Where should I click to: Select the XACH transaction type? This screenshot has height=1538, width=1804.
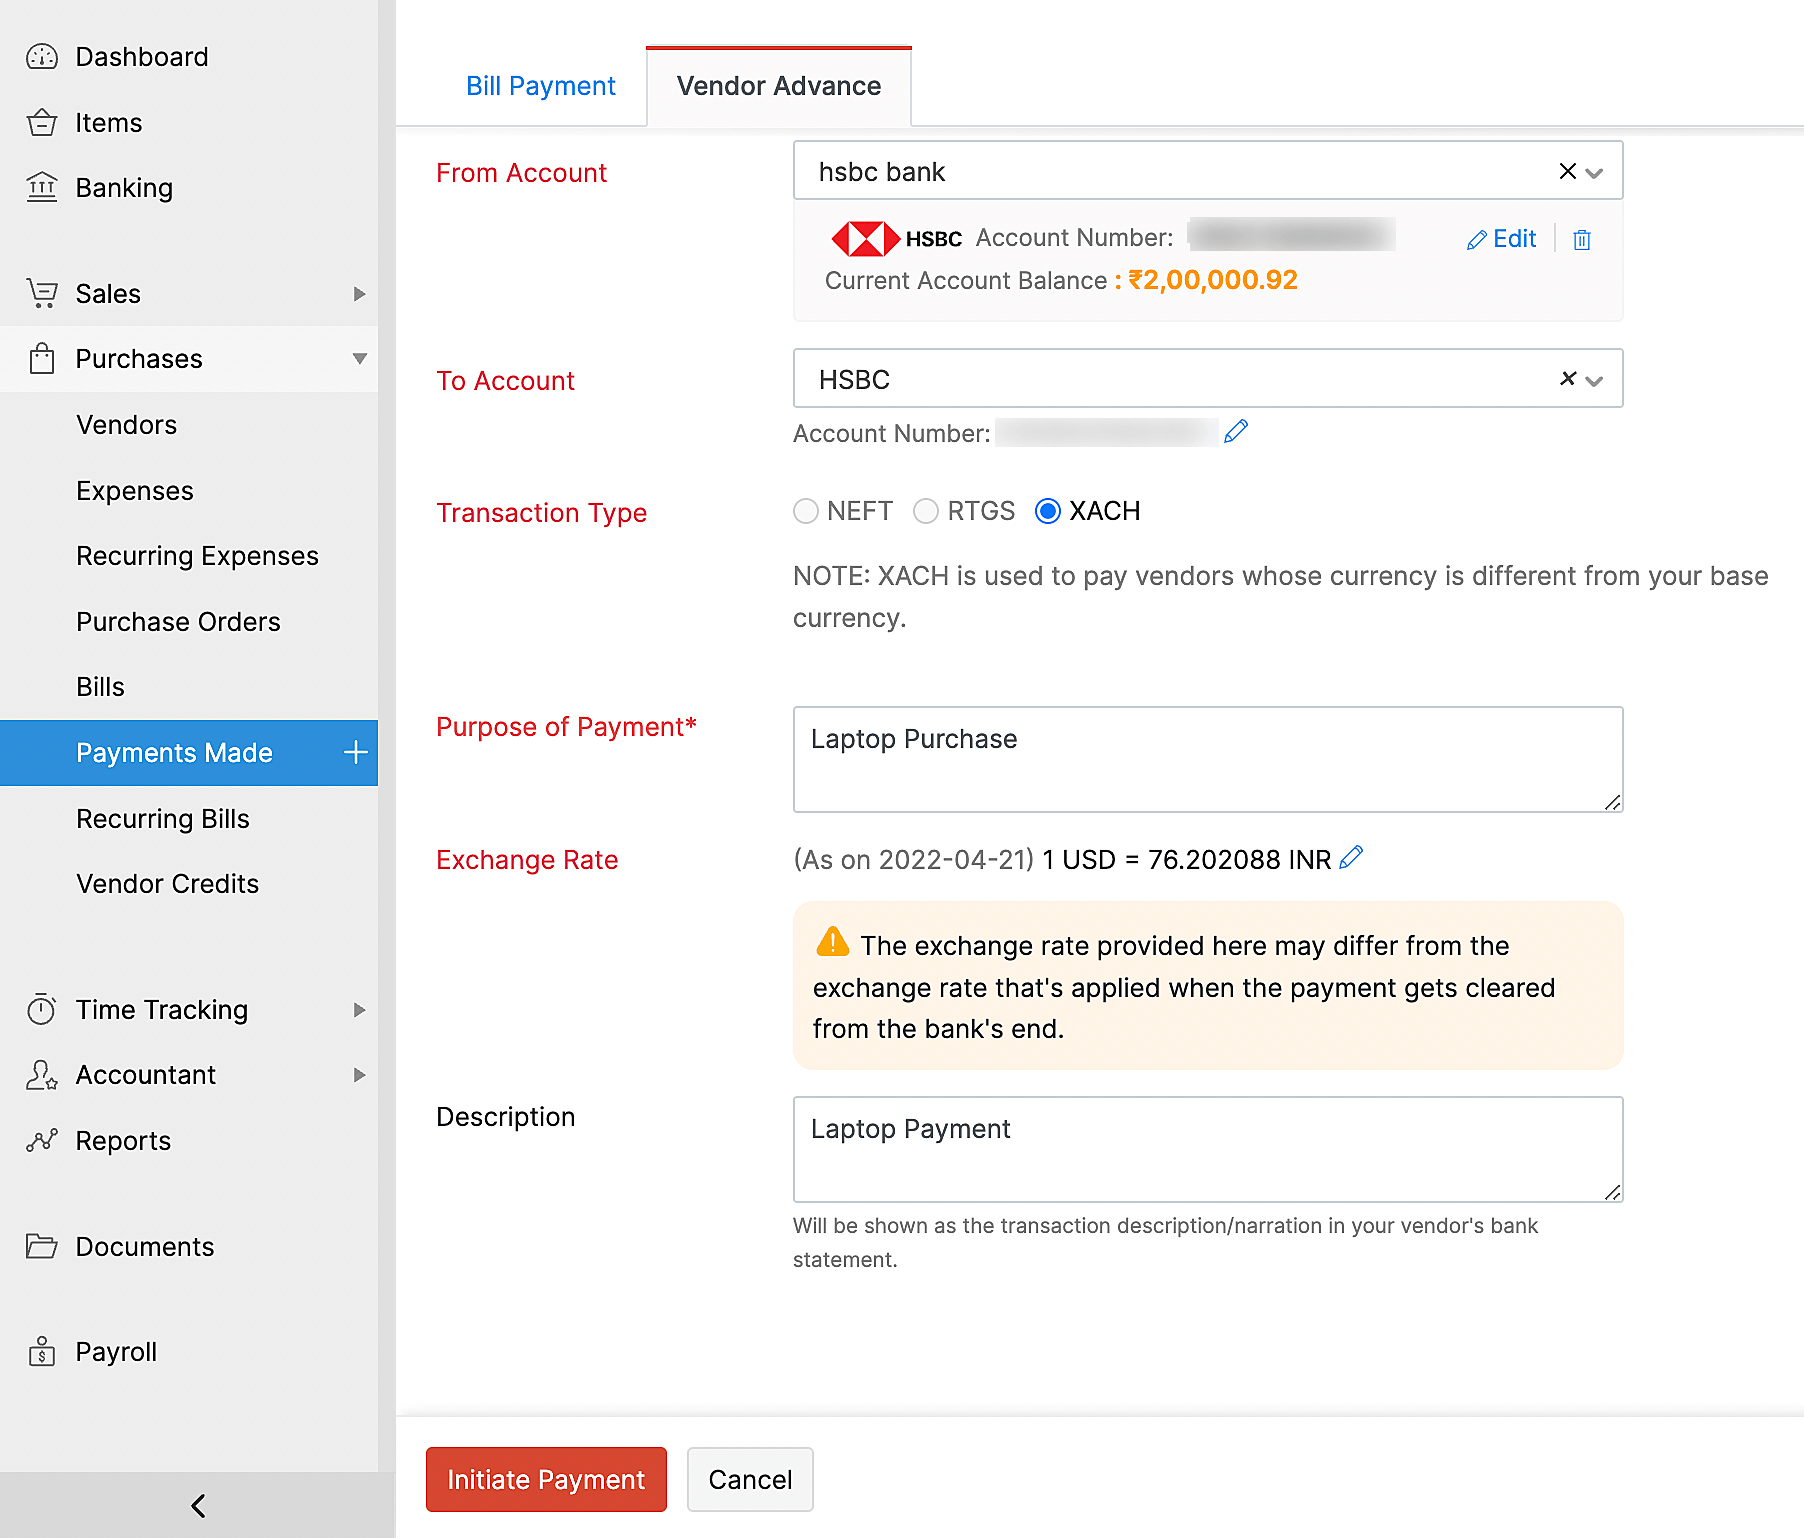pyautogui.click(x=1047, y=512)
